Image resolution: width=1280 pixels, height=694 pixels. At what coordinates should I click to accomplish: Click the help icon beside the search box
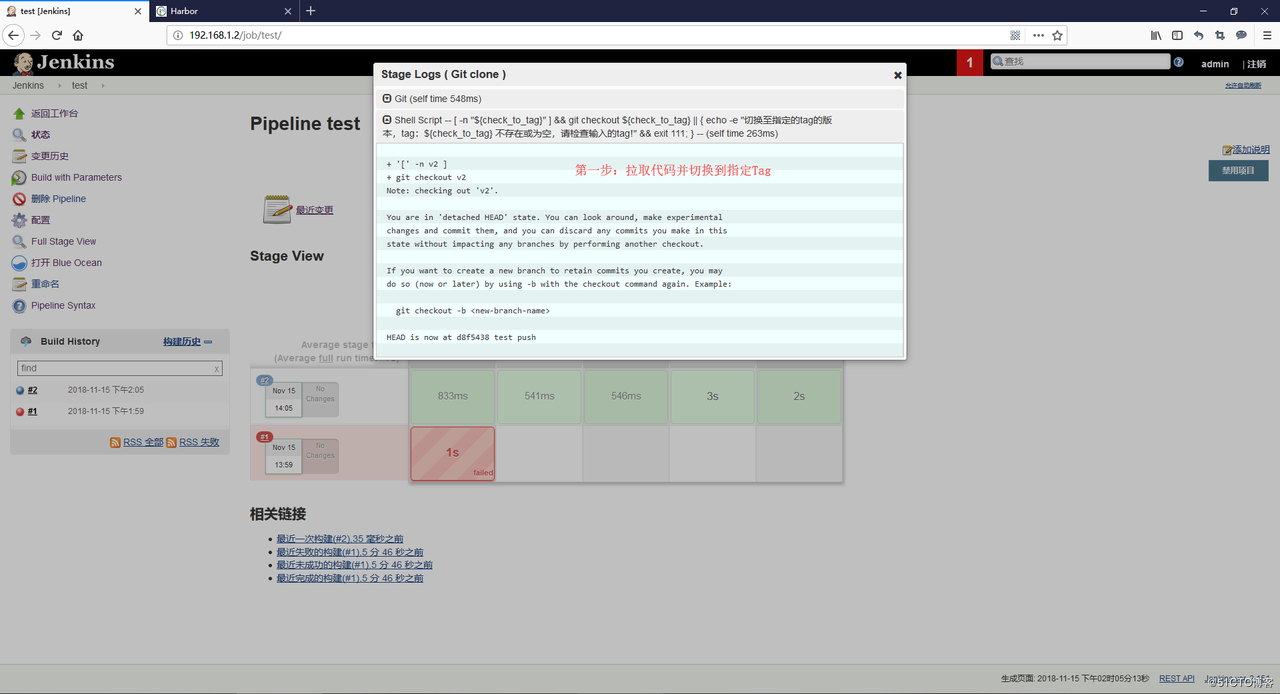click(1179, 62)
